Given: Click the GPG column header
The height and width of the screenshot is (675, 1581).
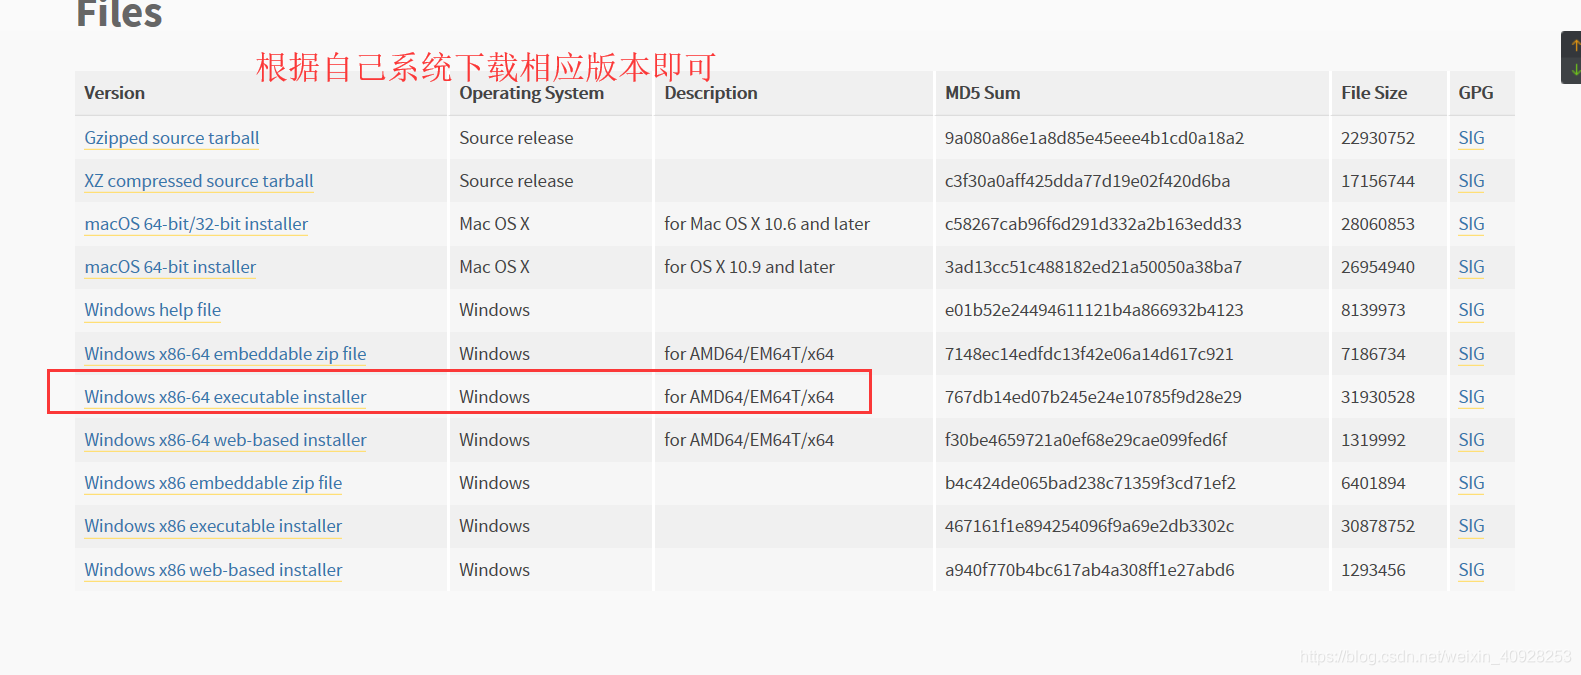Looking at the screenshot, I should 1475,93.
